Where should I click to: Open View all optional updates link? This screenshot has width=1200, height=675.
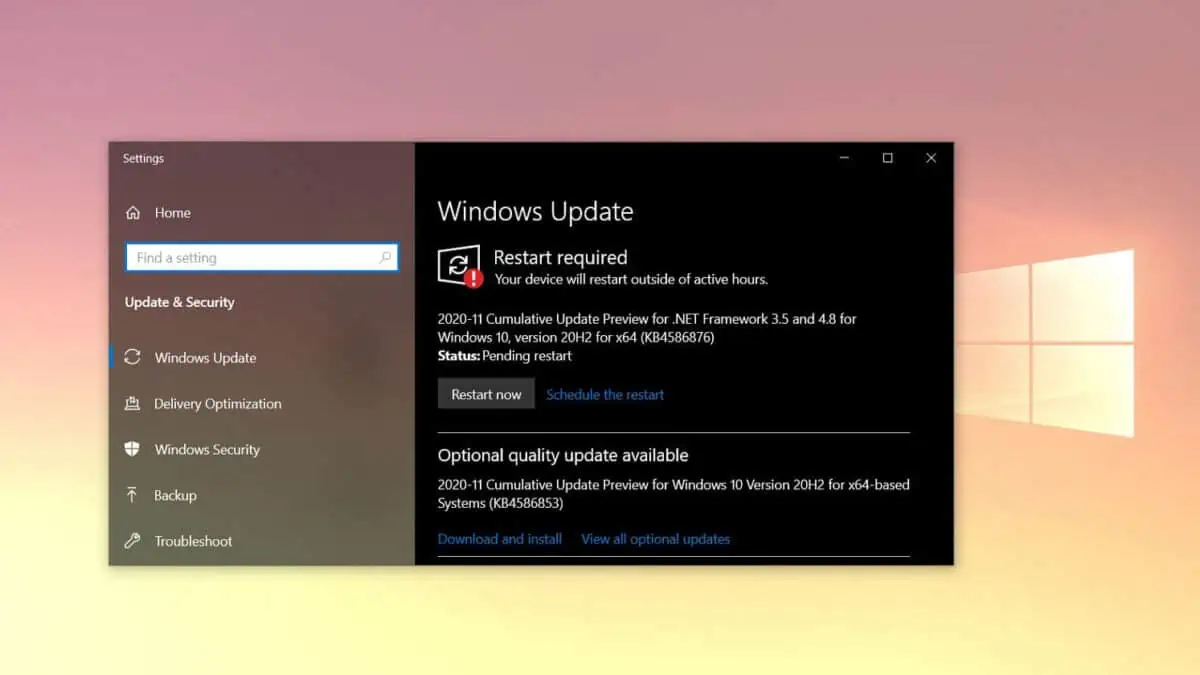(x=656, y=539)
